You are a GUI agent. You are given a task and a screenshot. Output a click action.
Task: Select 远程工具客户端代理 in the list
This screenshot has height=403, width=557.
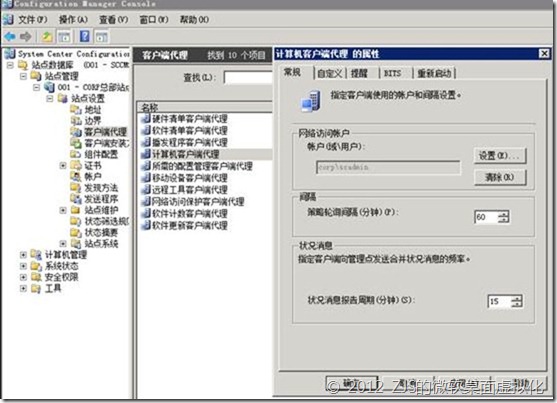click(x=190, y=190)
